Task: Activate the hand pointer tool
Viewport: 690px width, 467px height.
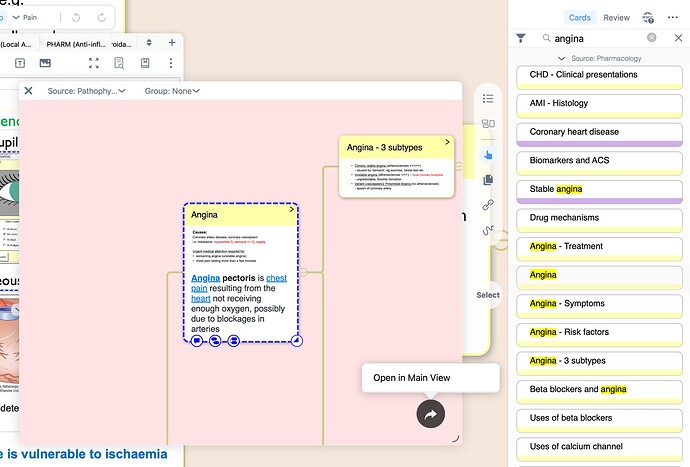Action: (x=488, y=155)
